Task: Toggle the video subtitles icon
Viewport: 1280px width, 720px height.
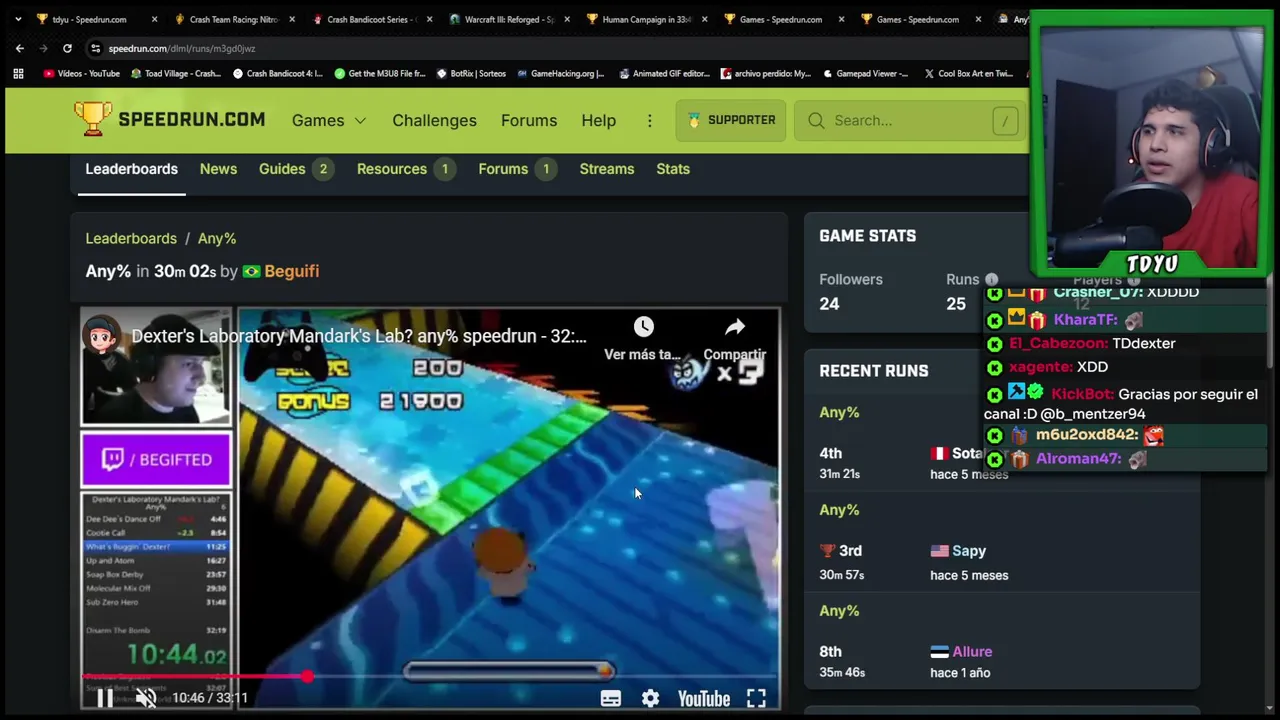Action: [610, 699]
